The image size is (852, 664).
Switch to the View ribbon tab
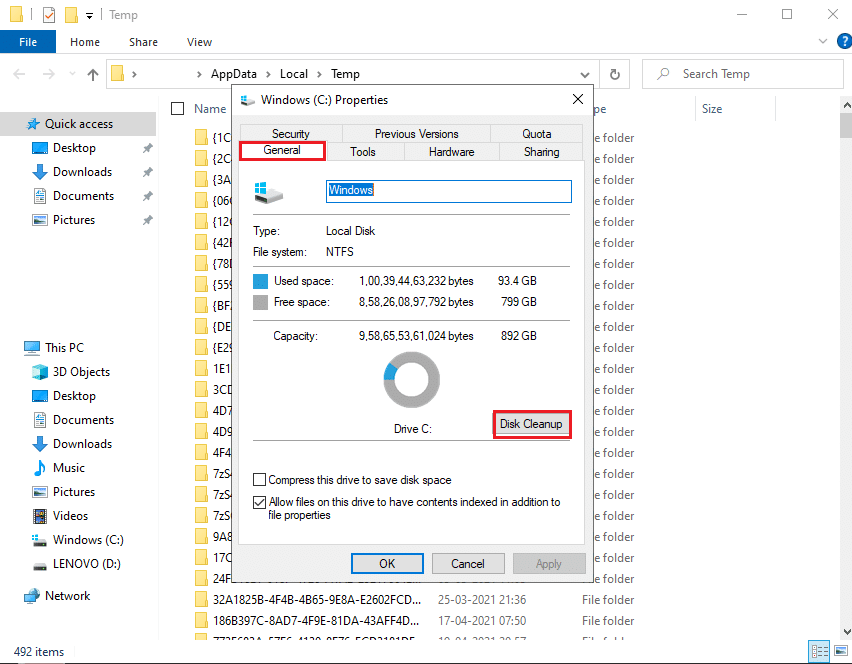[x=199, y=41]
